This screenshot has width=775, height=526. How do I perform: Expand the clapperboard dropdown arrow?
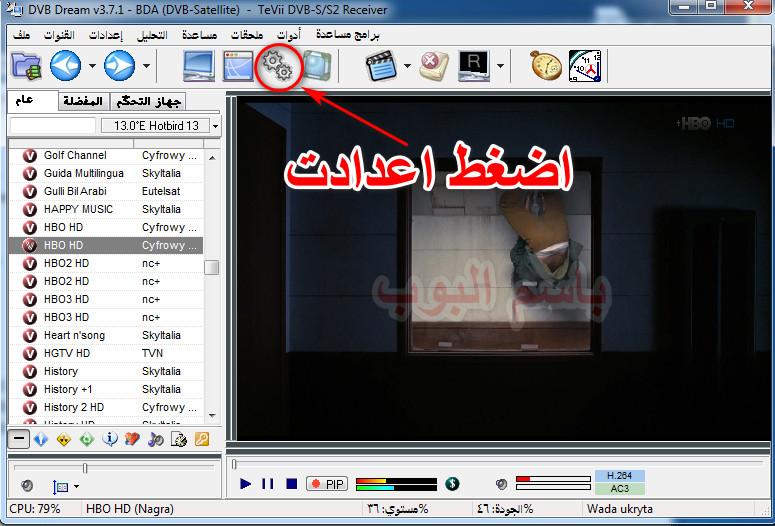[407, 66]
